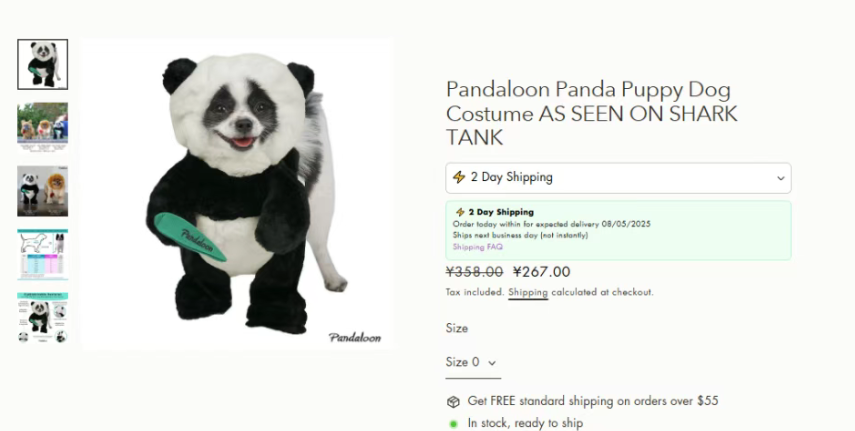Show the panda and orange dog thumbnail

[43, 191]
